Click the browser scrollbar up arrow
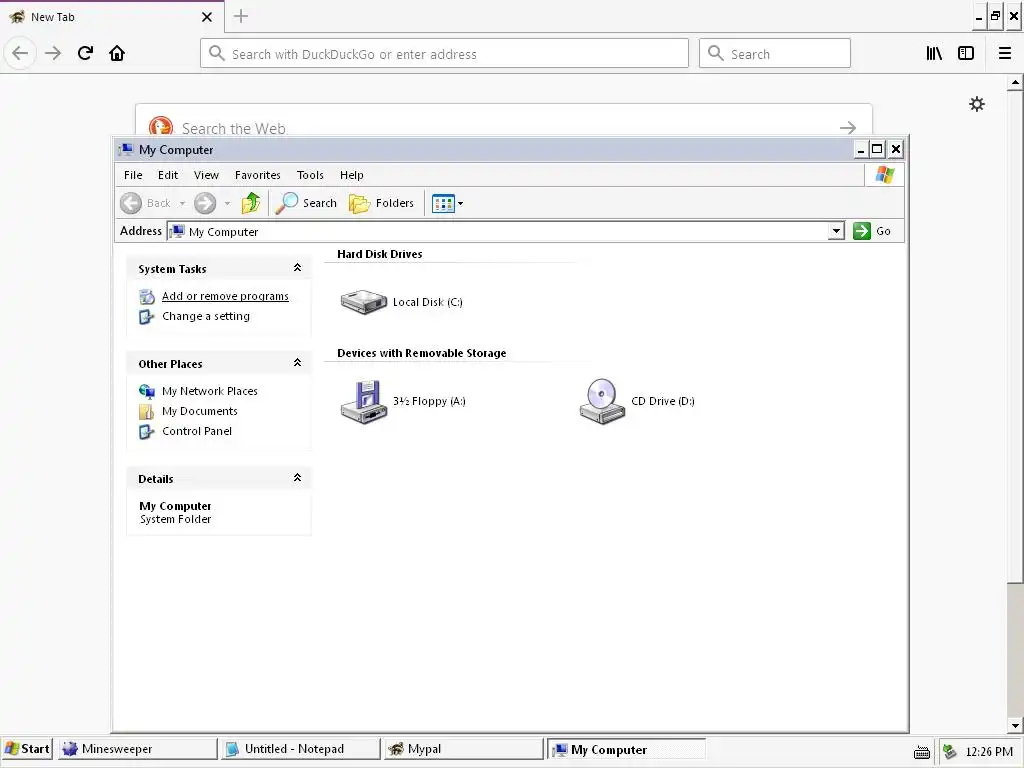Viewport: 1024px width, 768px height. [x=1015, y=83]
